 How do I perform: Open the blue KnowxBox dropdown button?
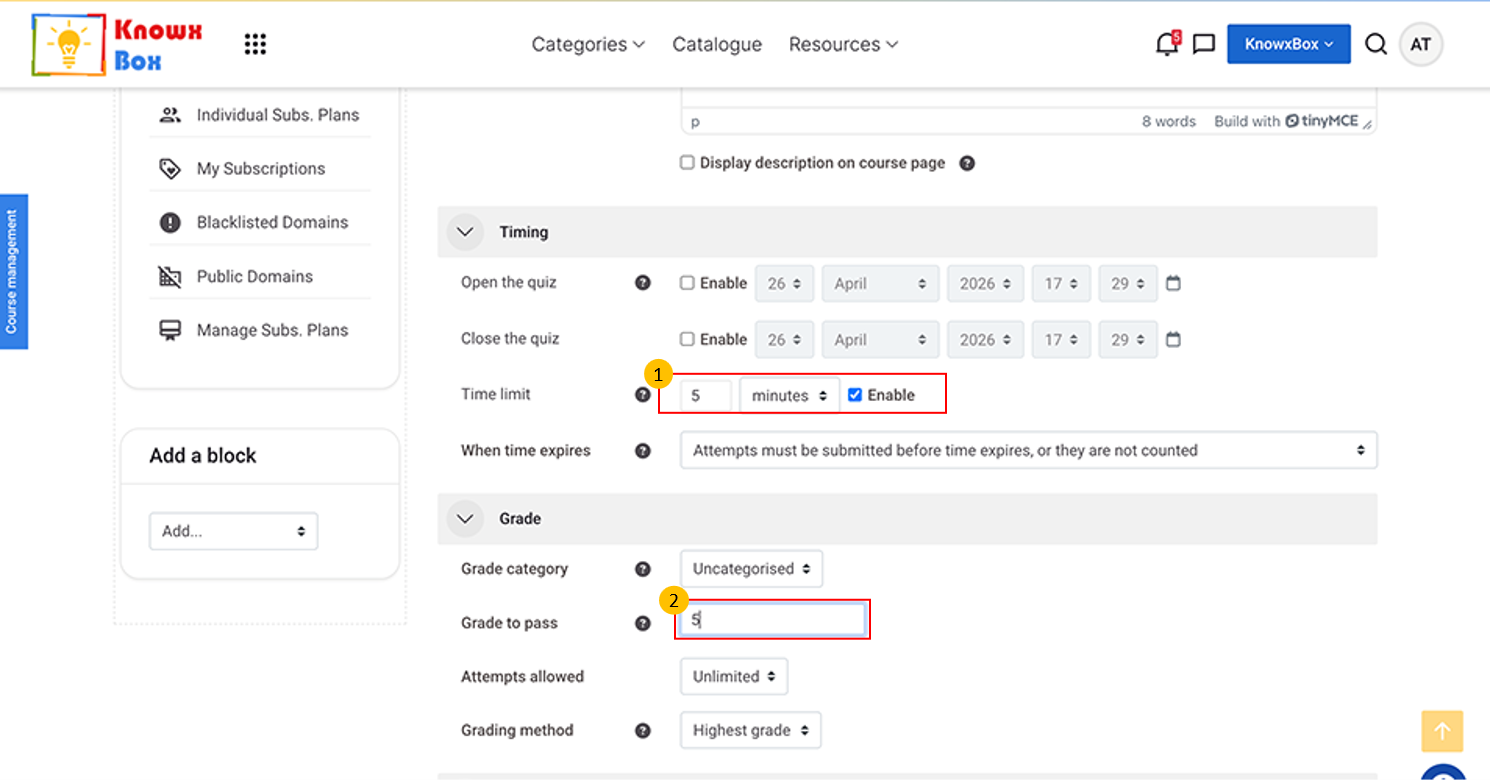click(1289, 44)
